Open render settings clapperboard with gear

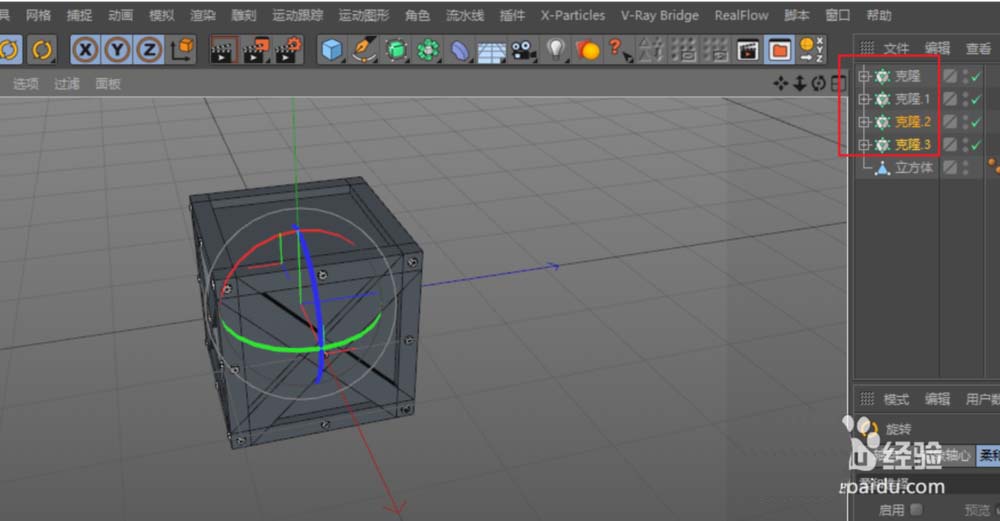click(287, 49)
